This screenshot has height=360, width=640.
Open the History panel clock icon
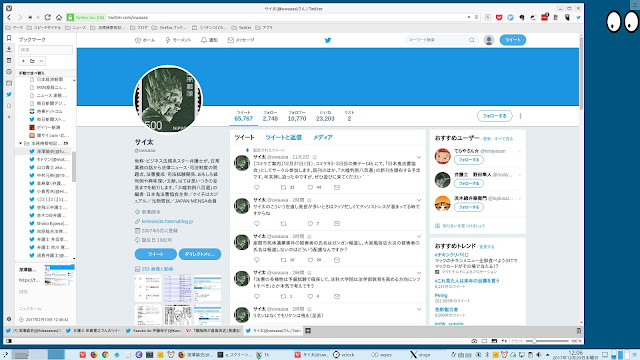tap(9, 72)
